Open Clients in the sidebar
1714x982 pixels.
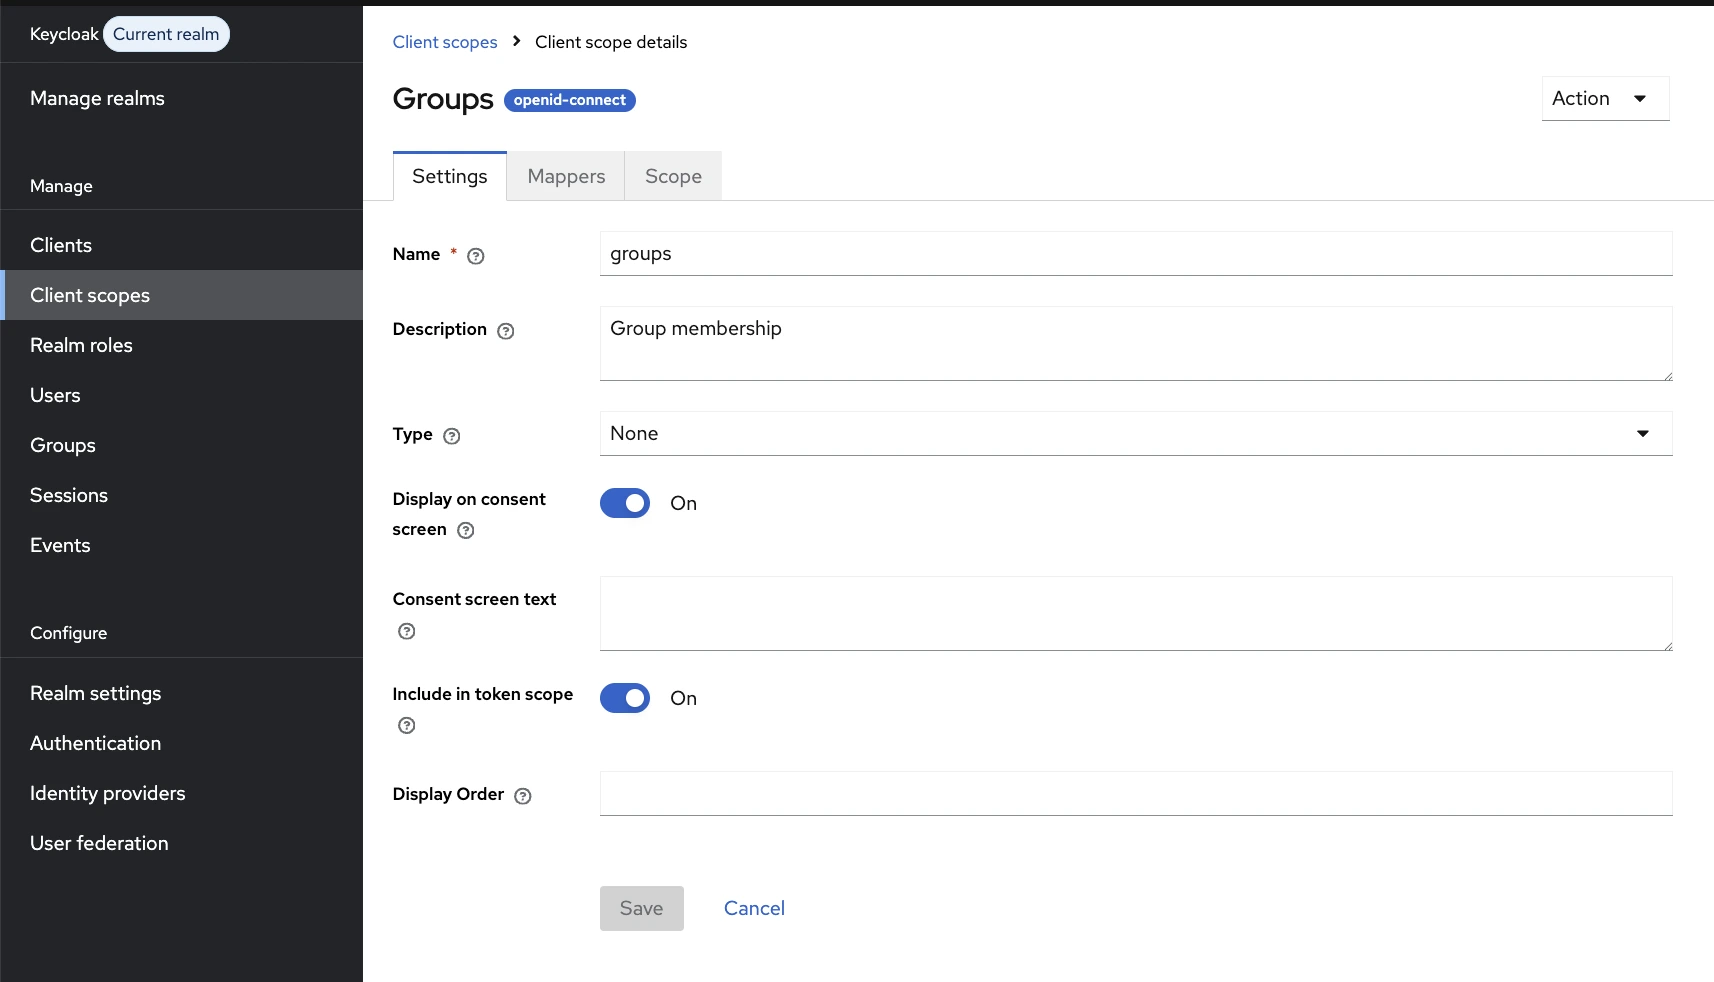click(182, 245)
